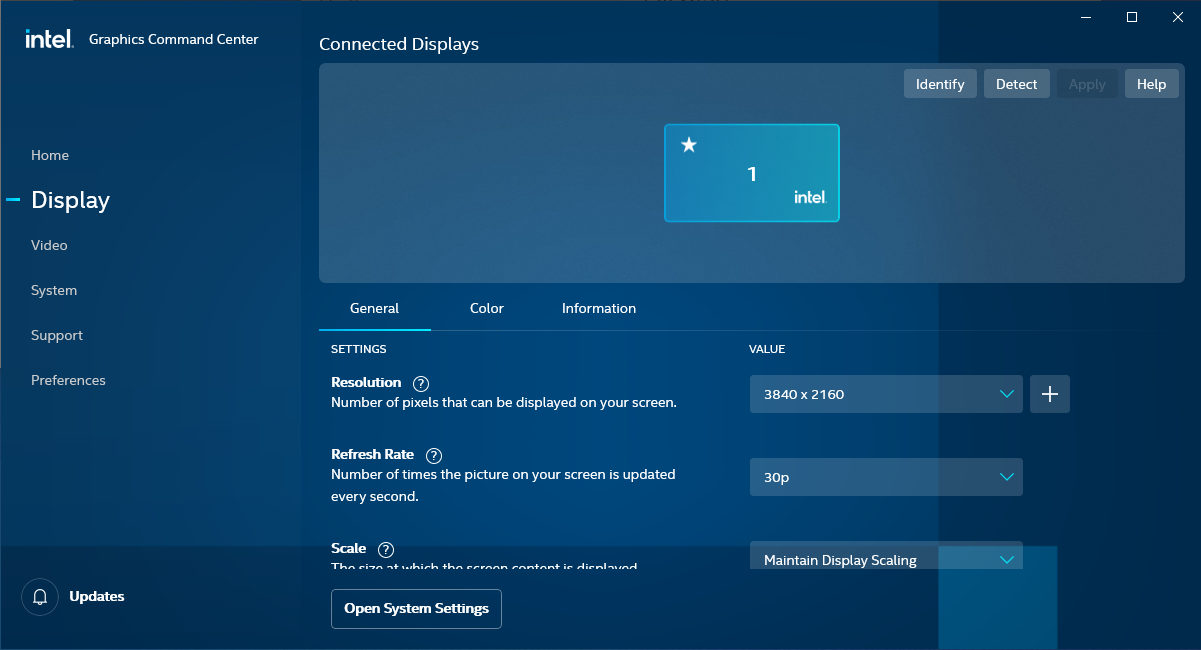1201x650 pixels.
Task: Click the Scale help question mark icon
Action: 386,549
